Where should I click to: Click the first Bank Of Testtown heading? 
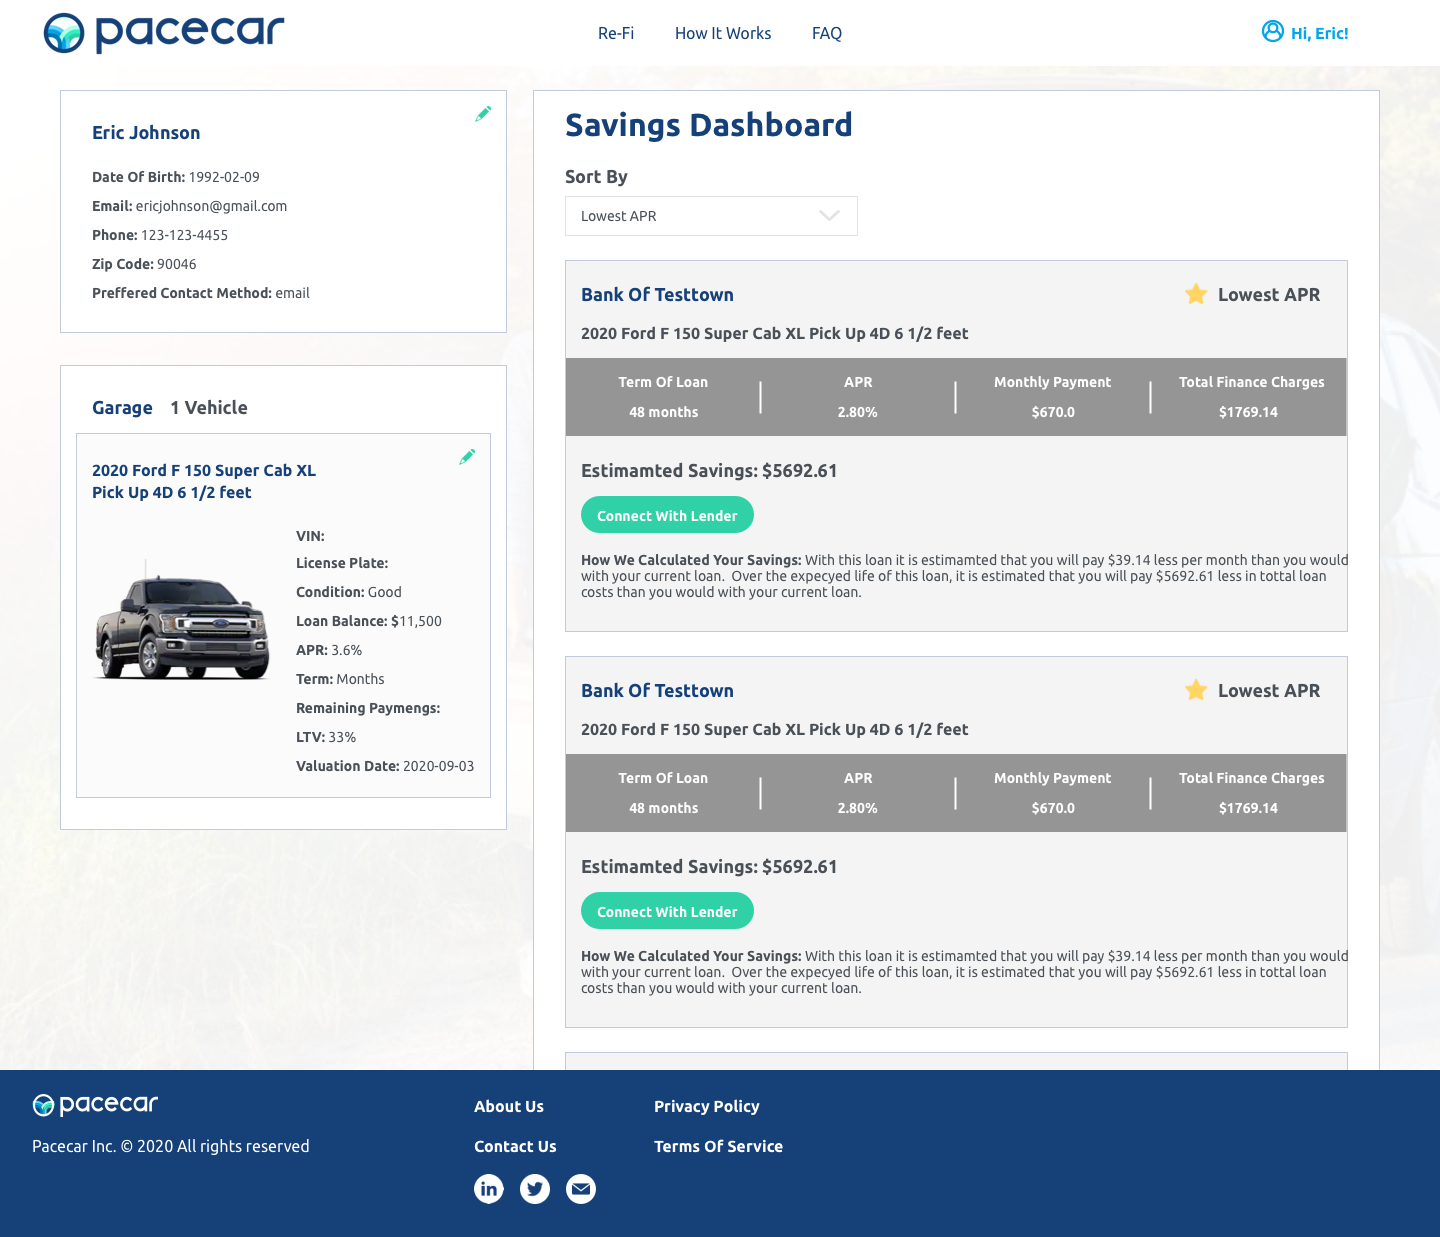[657, 295]
